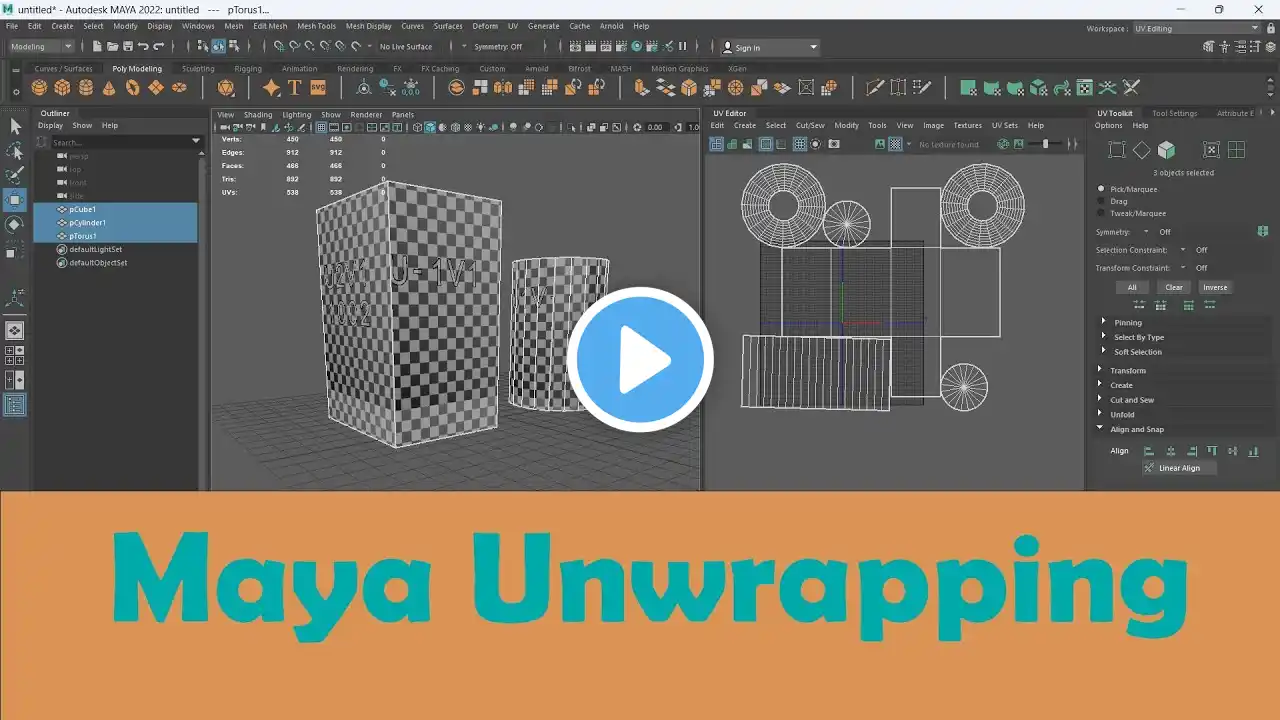
Task: Play the Maya Unwrapping video
Action: tap(640, 360)
